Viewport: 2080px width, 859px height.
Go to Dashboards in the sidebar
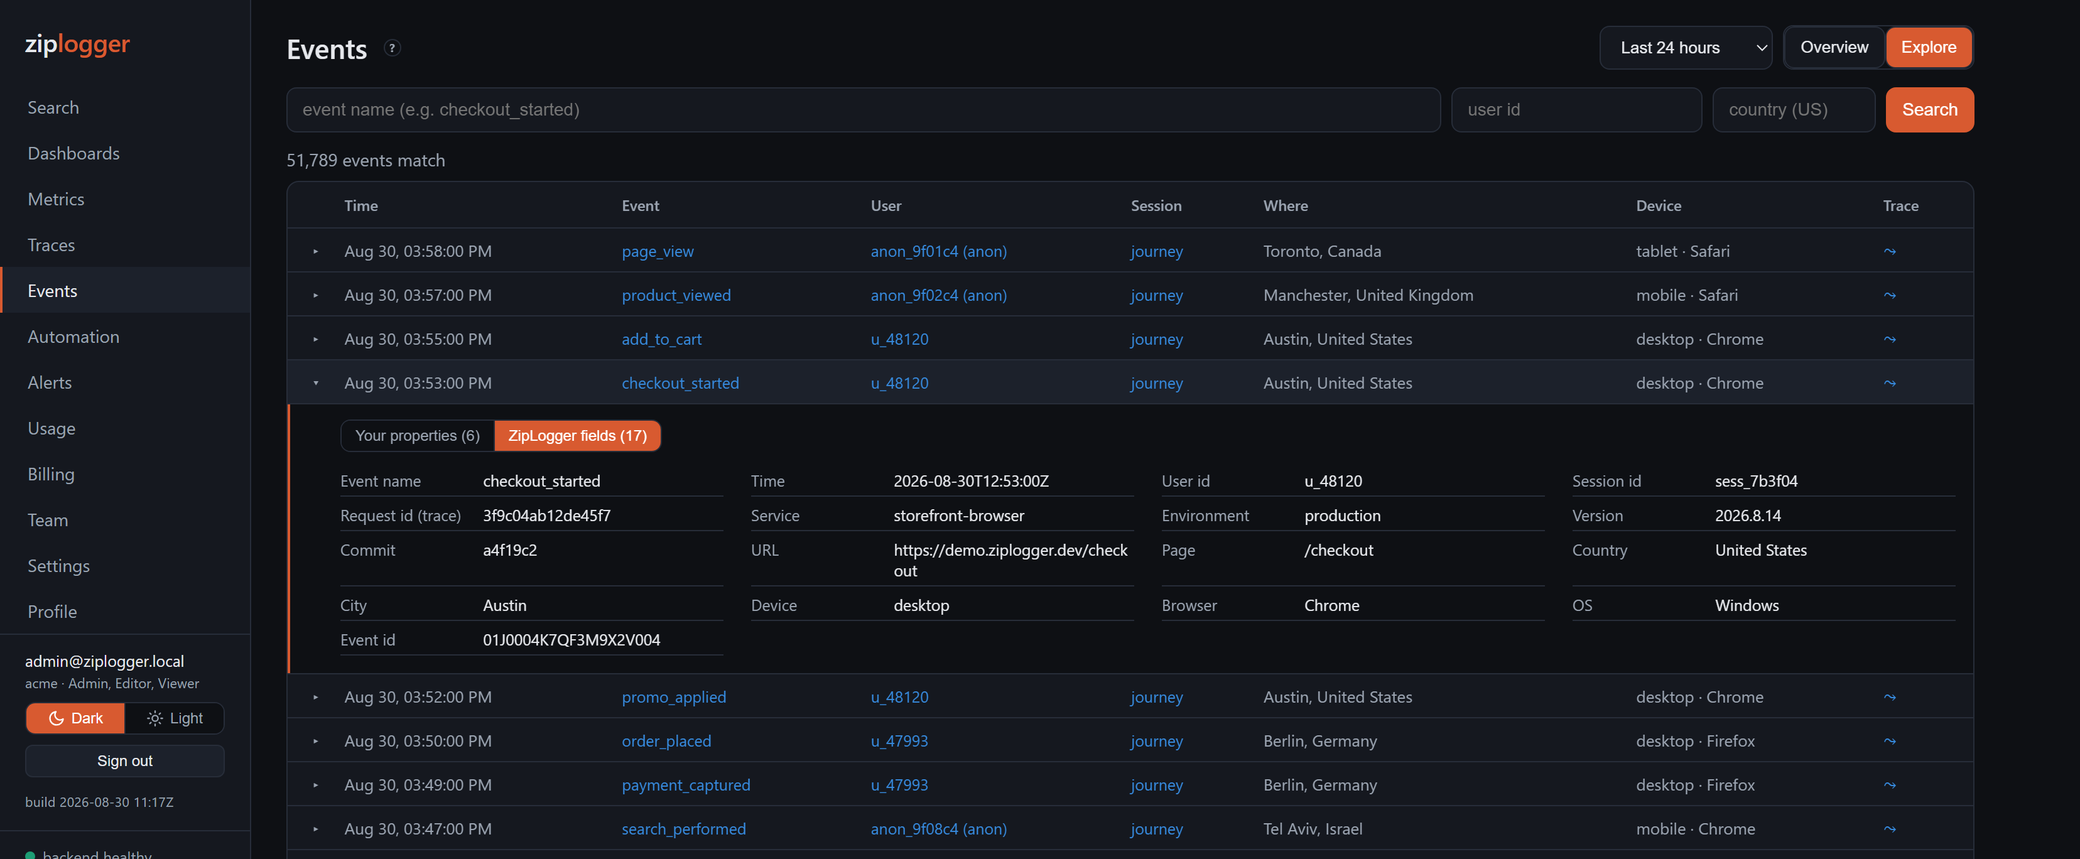[125, 153]
